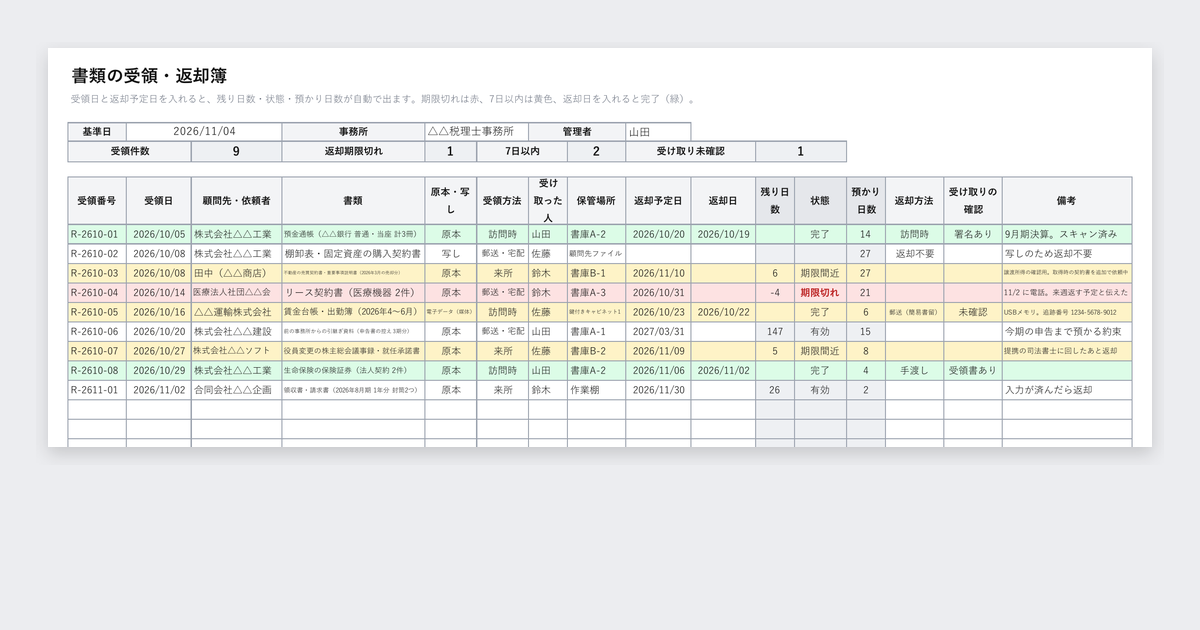Click client cell 株式会社△△ソフト
The height and width of the screenshot is (630, 1200).
[x=236, y=351]
